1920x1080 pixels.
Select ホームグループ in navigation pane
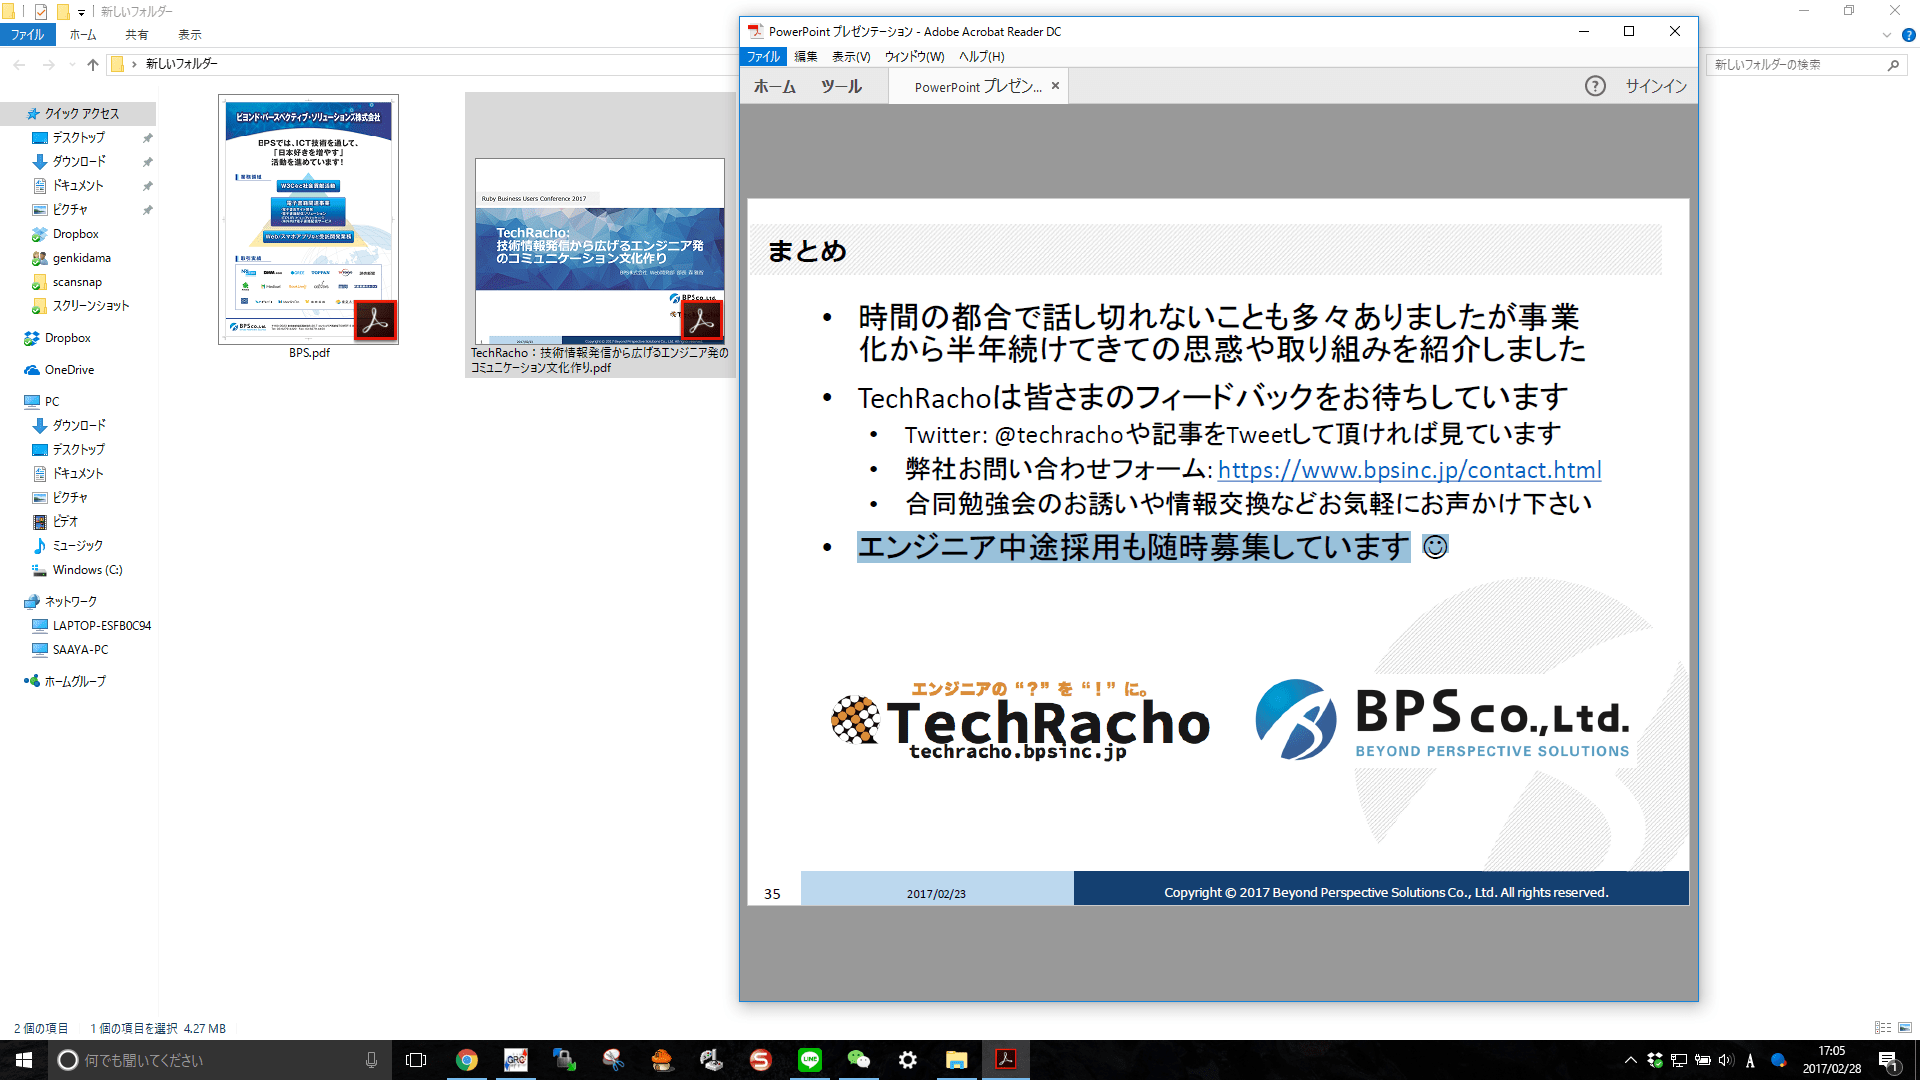pyautogui.click(x=75, y=682)
